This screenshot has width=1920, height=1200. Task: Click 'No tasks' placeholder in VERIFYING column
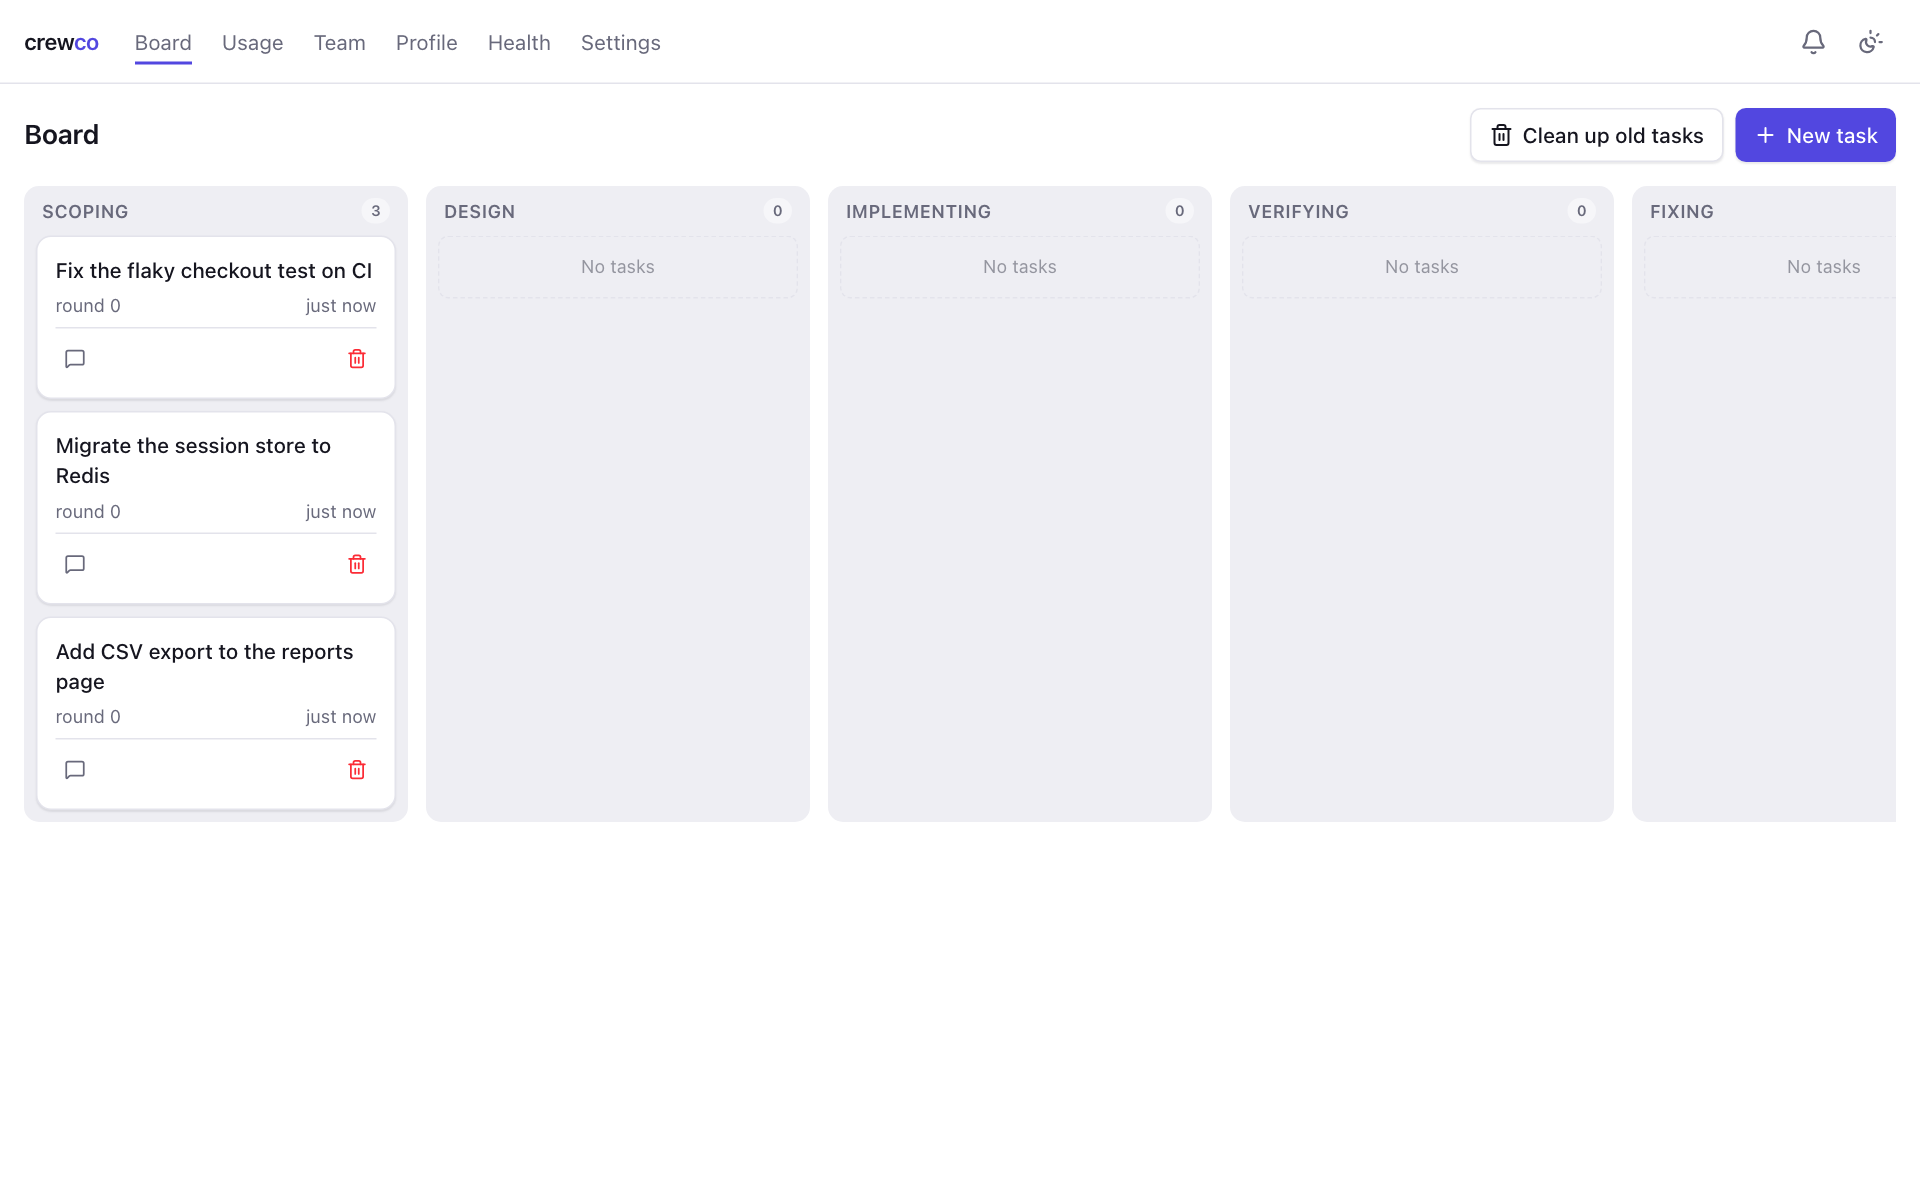pos(1422,267)
